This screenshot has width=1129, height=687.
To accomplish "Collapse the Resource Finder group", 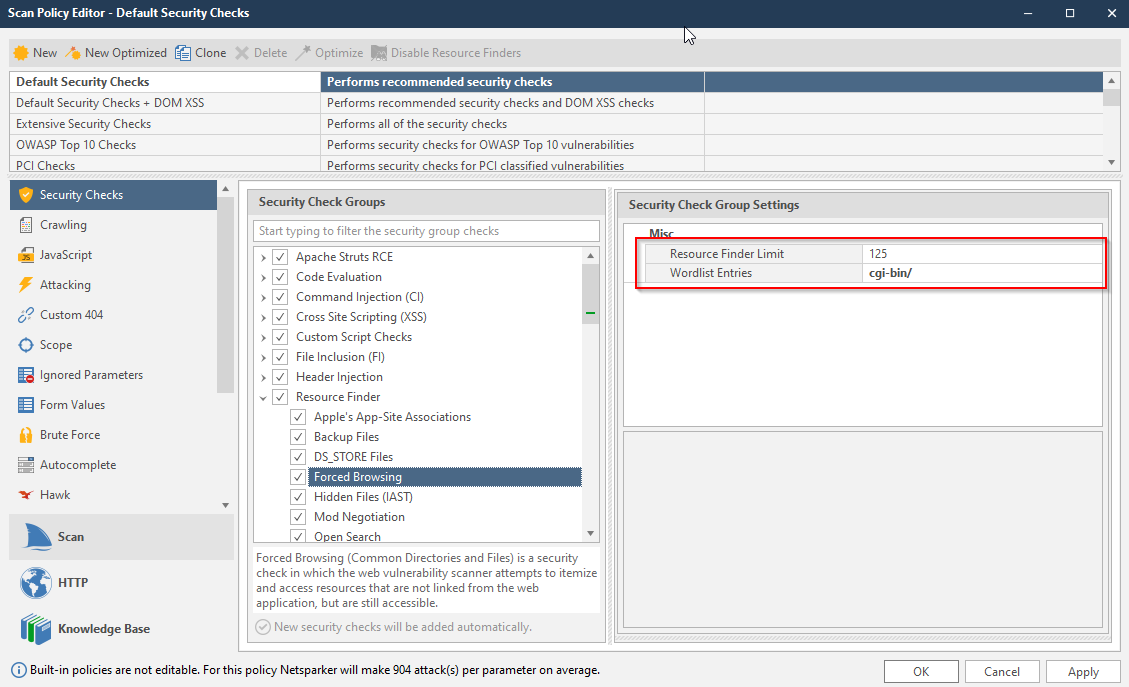I will point(262,396).
